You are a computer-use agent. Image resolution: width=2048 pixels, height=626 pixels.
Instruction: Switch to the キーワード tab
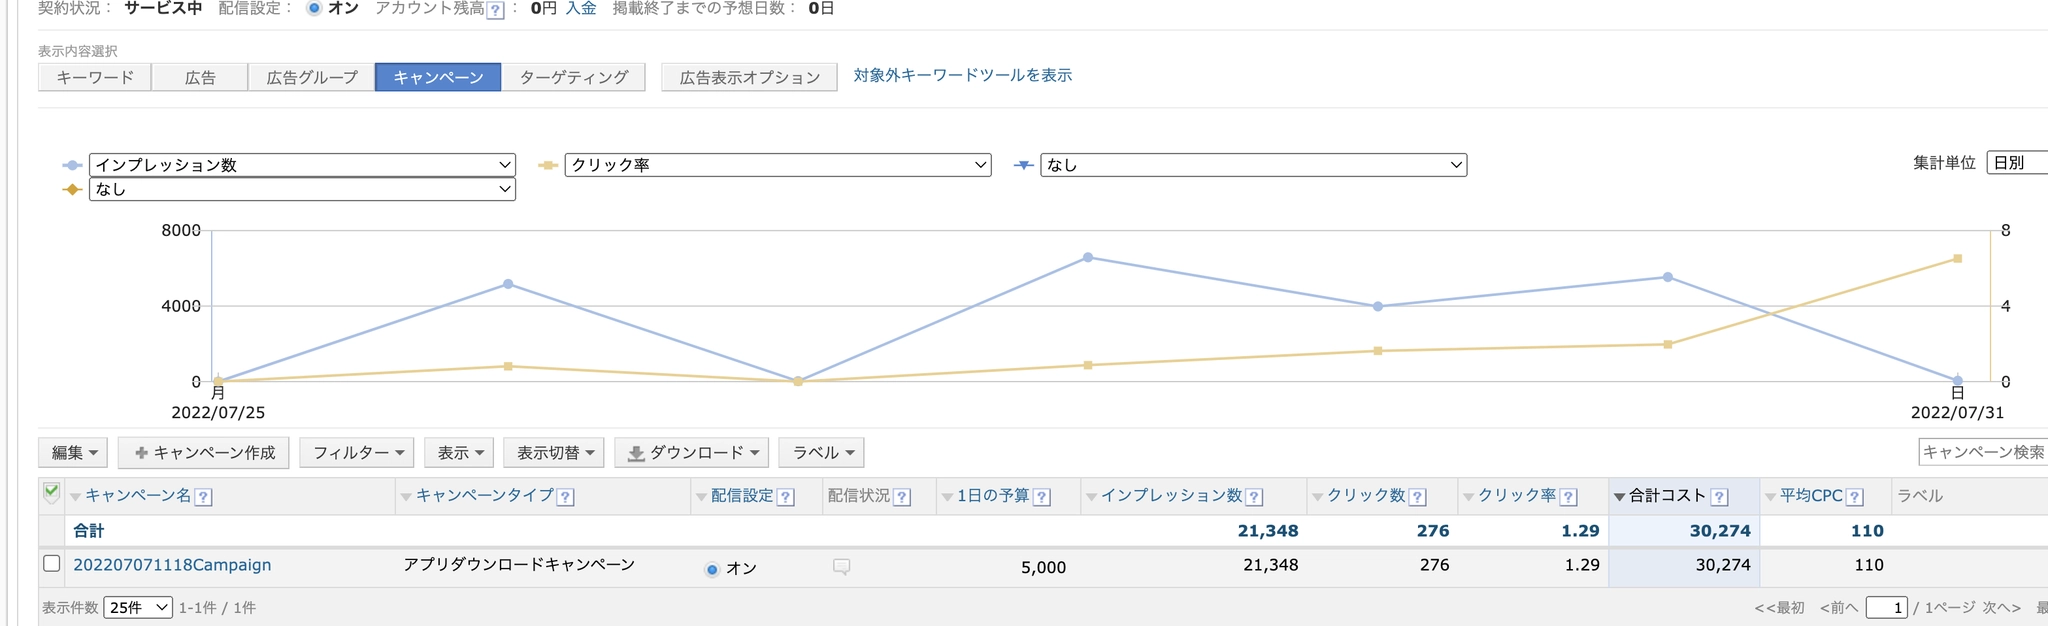[x=95, y=77]
